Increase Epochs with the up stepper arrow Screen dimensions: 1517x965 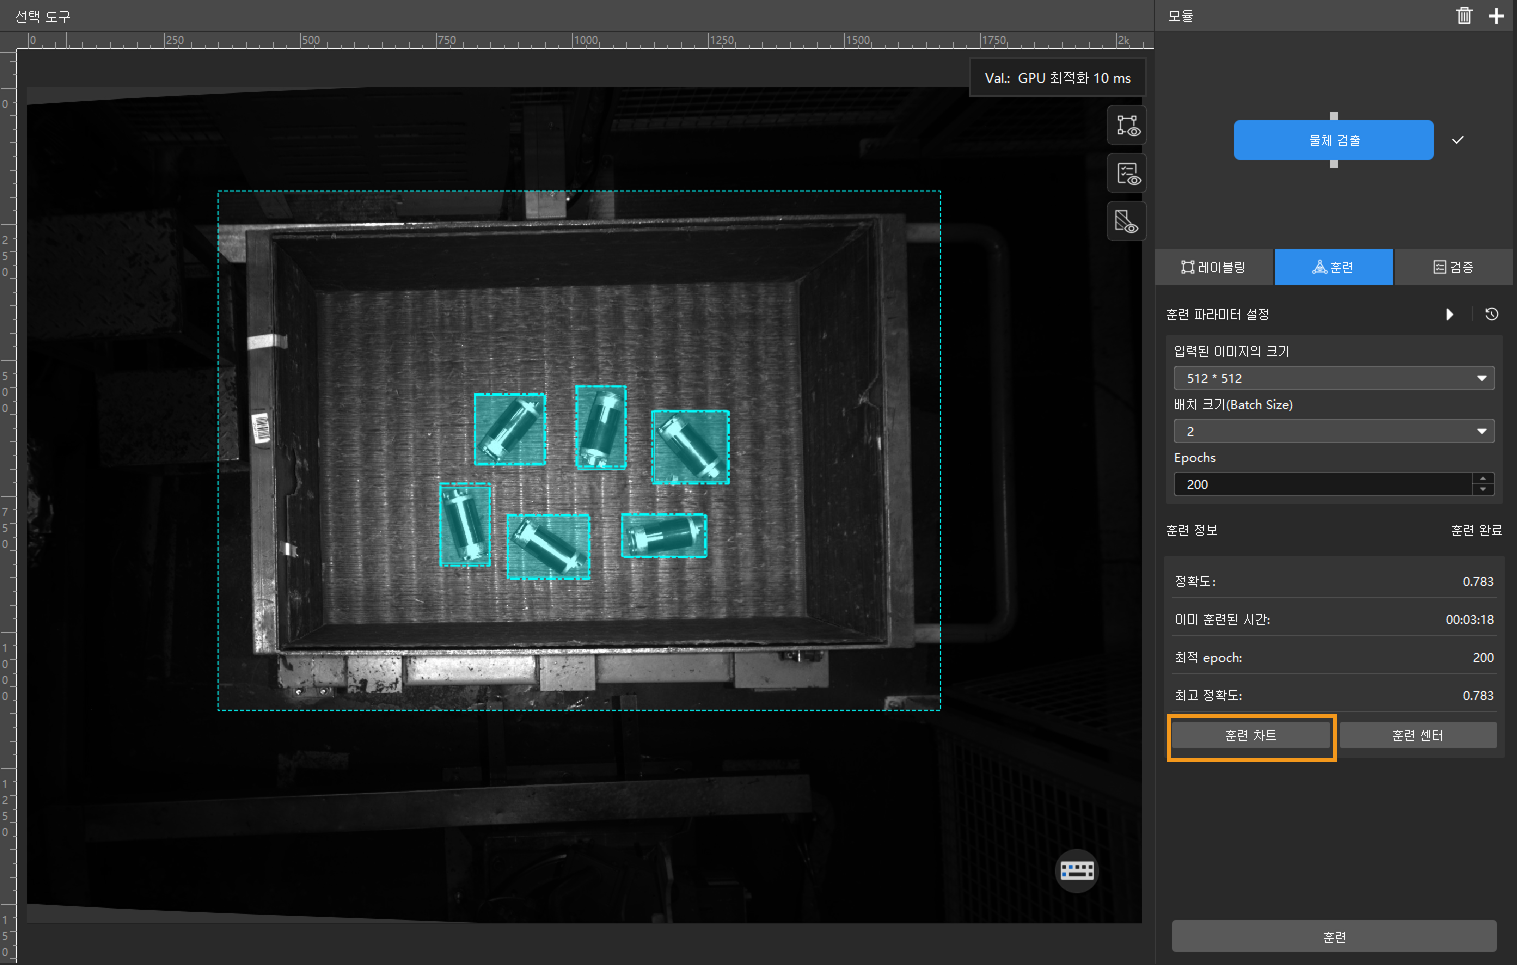pyautogui.click(x=1484, y=479)
